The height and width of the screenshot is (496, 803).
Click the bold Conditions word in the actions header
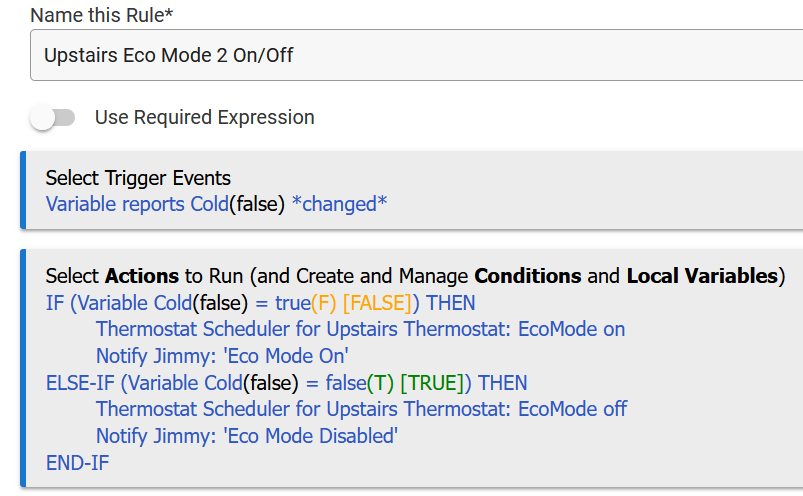tap(527, 276)
